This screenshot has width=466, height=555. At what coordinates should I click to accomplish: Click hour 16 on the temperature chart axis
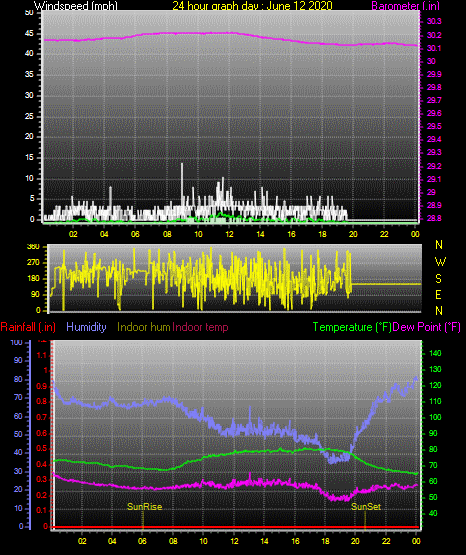[x=295, y=541]
